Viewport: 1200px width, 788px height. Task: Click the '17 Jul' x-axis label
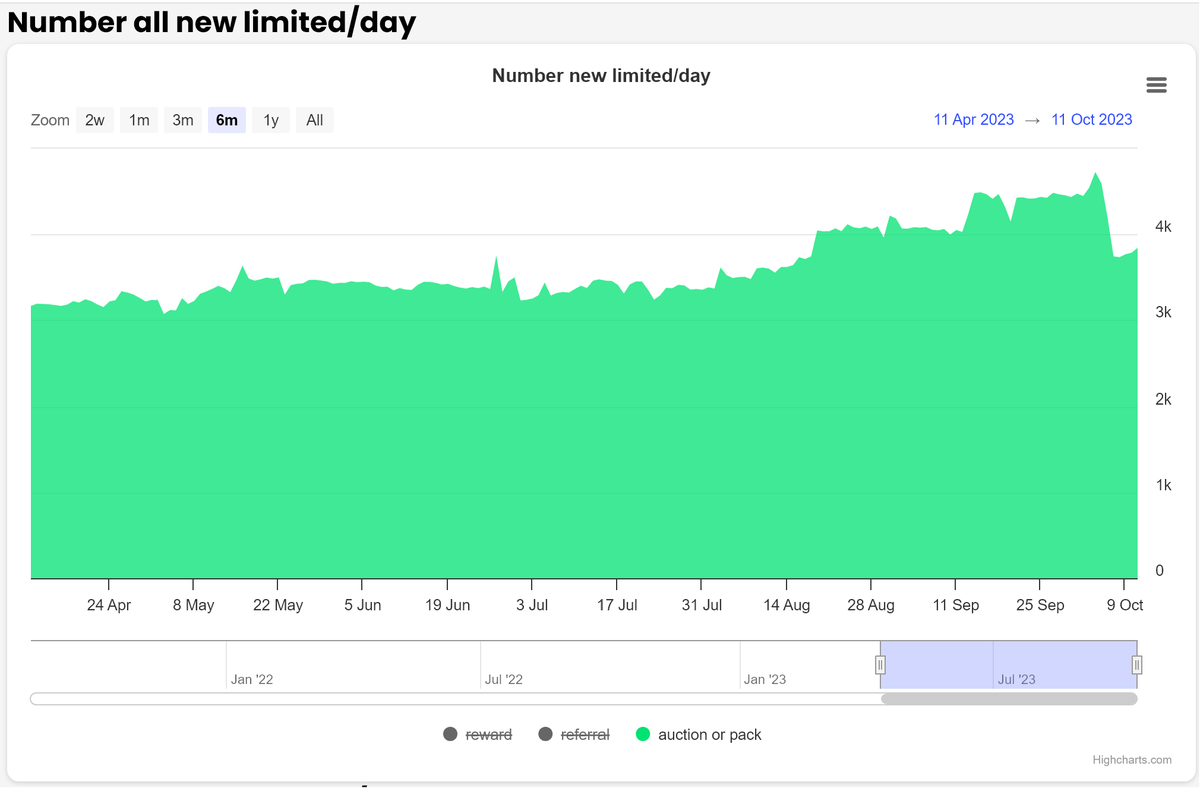(x=617, y=605)
